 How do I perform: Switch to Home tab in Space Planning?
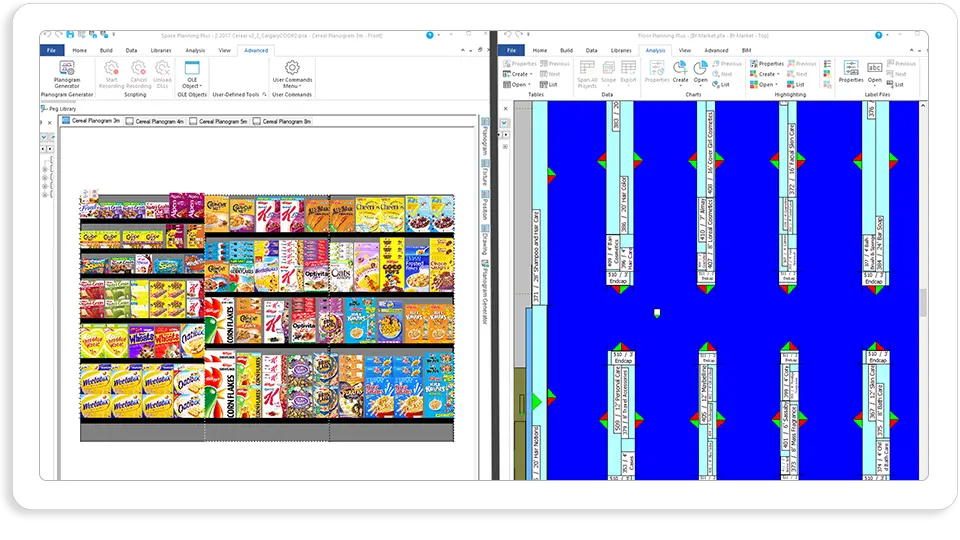coord(80,50)
